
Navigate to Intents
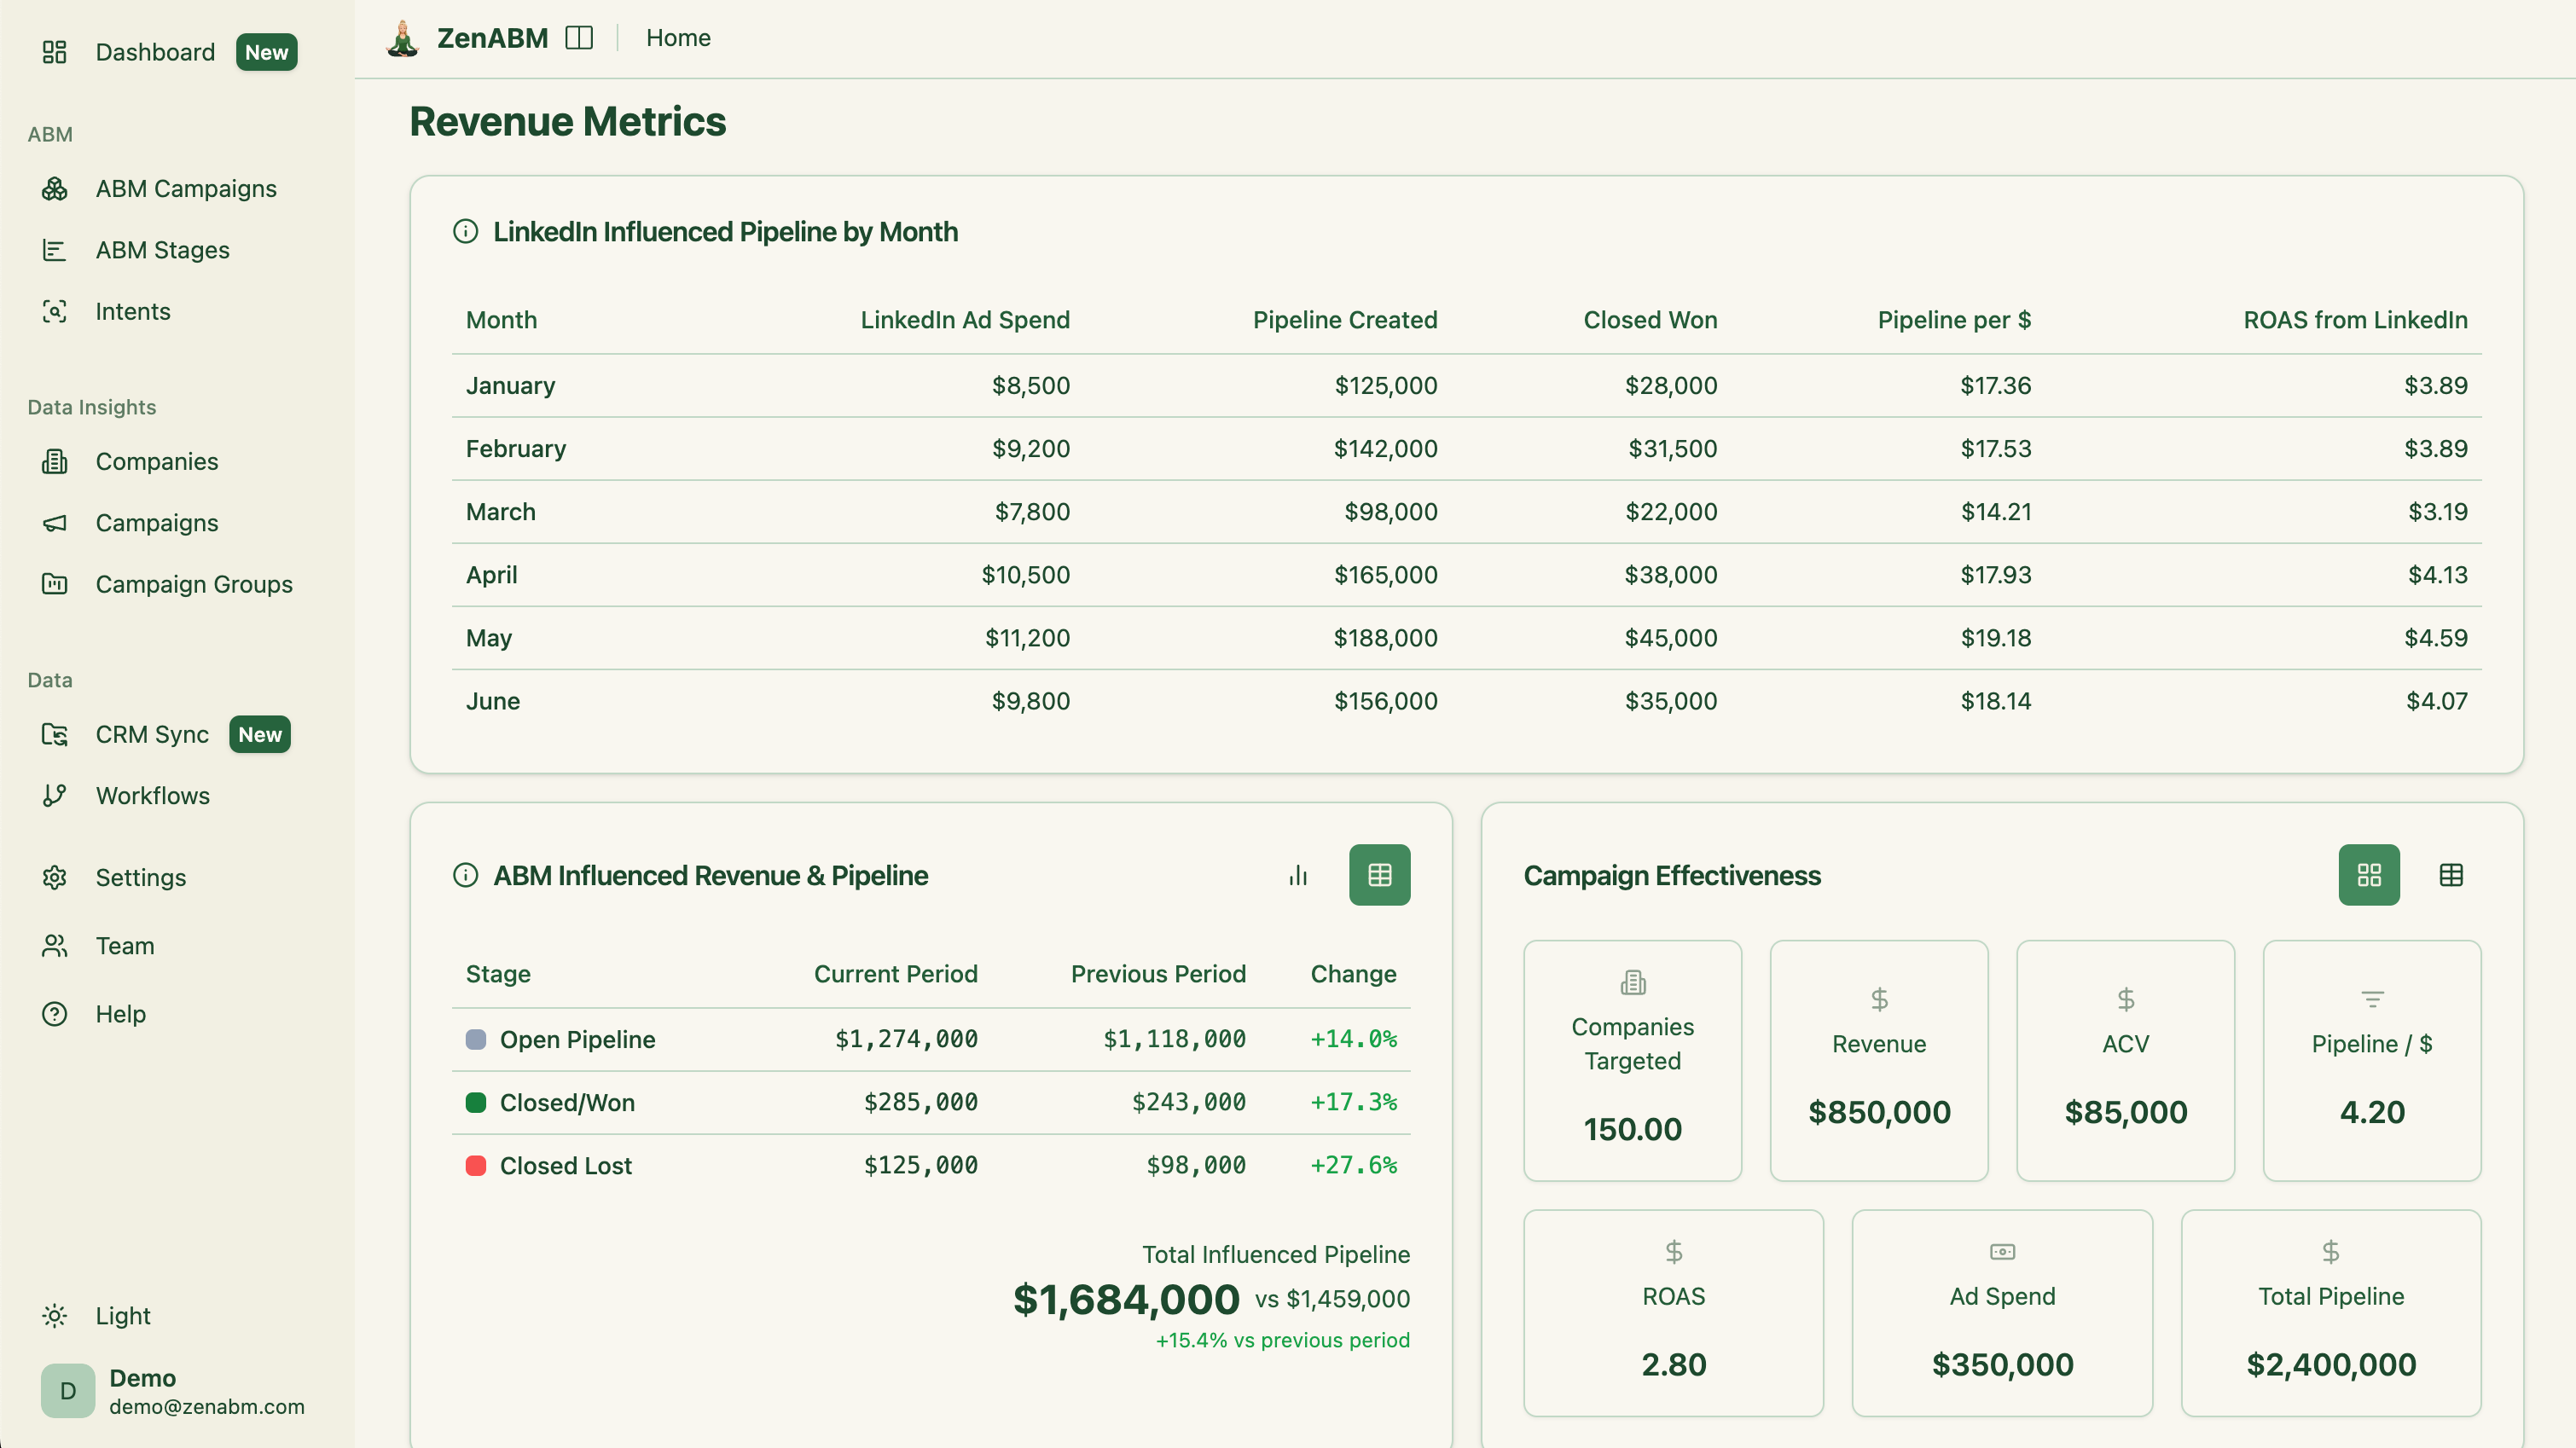click(x=133, y=311)
